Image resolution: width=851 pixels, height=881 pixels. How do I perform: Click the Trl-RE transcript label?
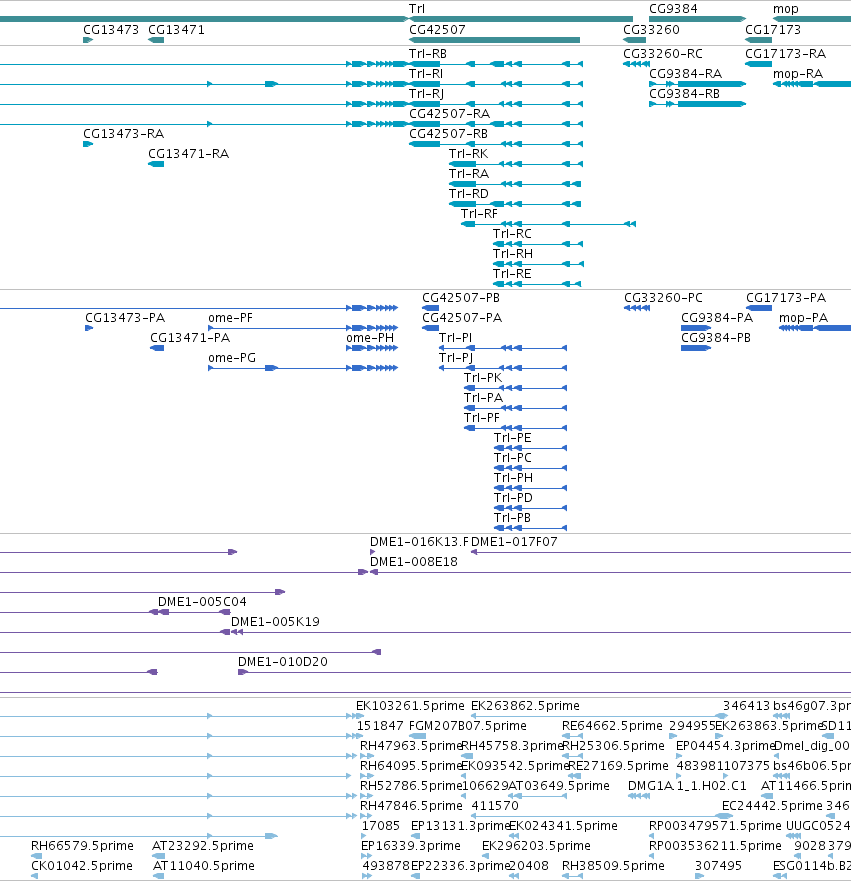coord(512,274)
